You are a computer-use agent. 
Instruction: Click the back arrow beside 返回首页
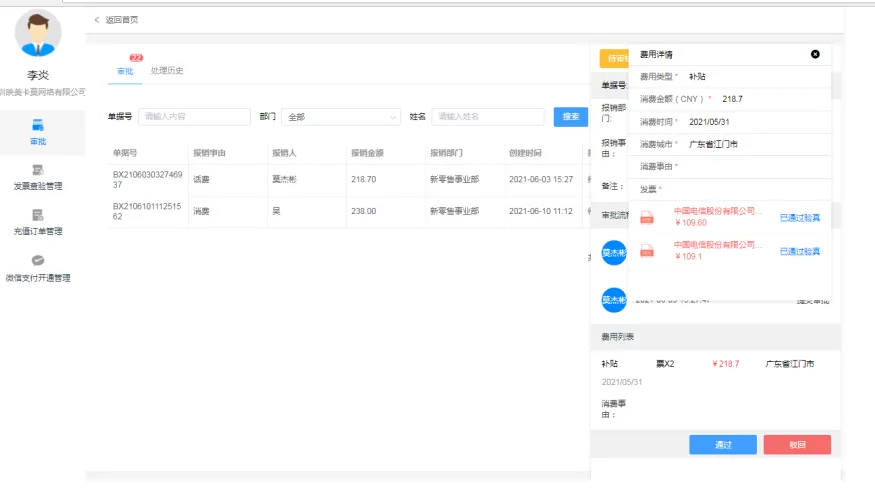[x=97, y=20]
